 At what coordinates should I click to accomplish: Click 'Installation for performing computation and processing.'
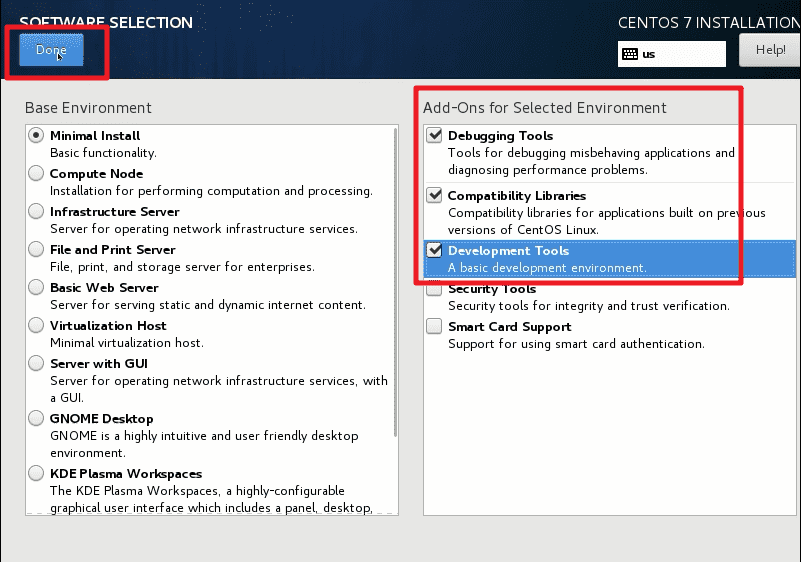click(x=211, y=191)
